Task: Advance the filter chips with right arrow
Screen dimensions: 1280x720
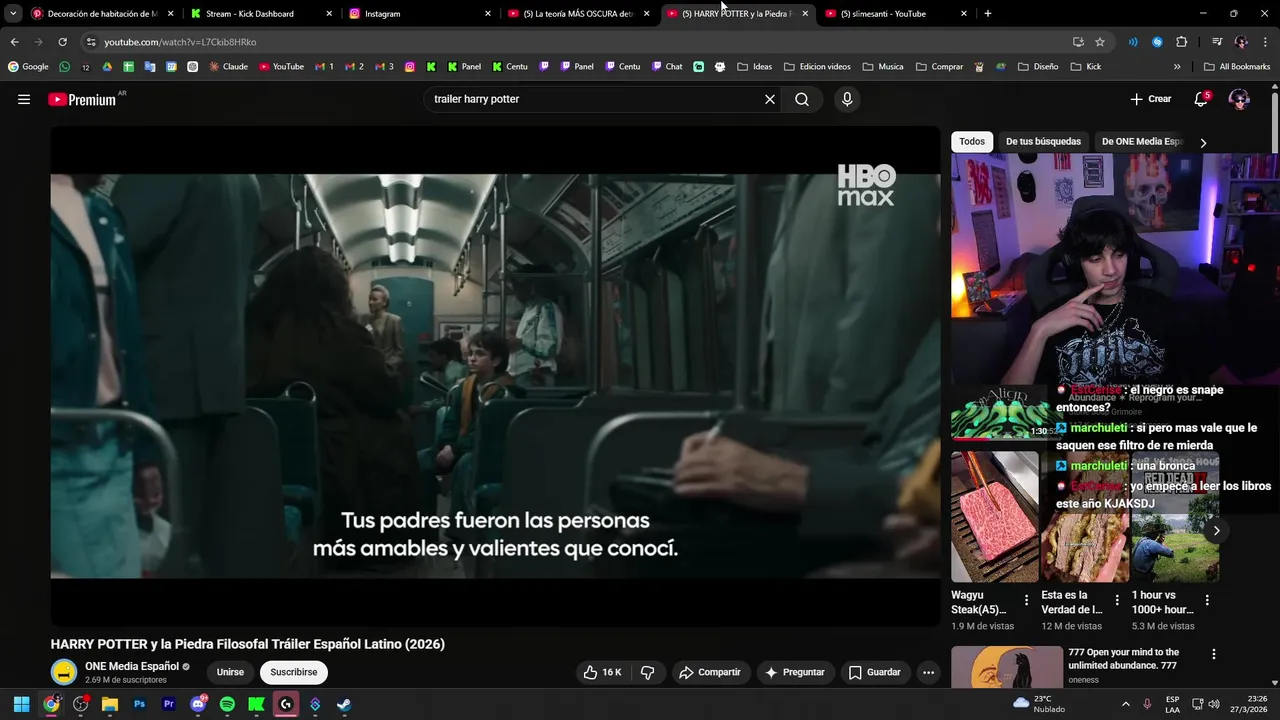Action: [x=1203, y=143]
